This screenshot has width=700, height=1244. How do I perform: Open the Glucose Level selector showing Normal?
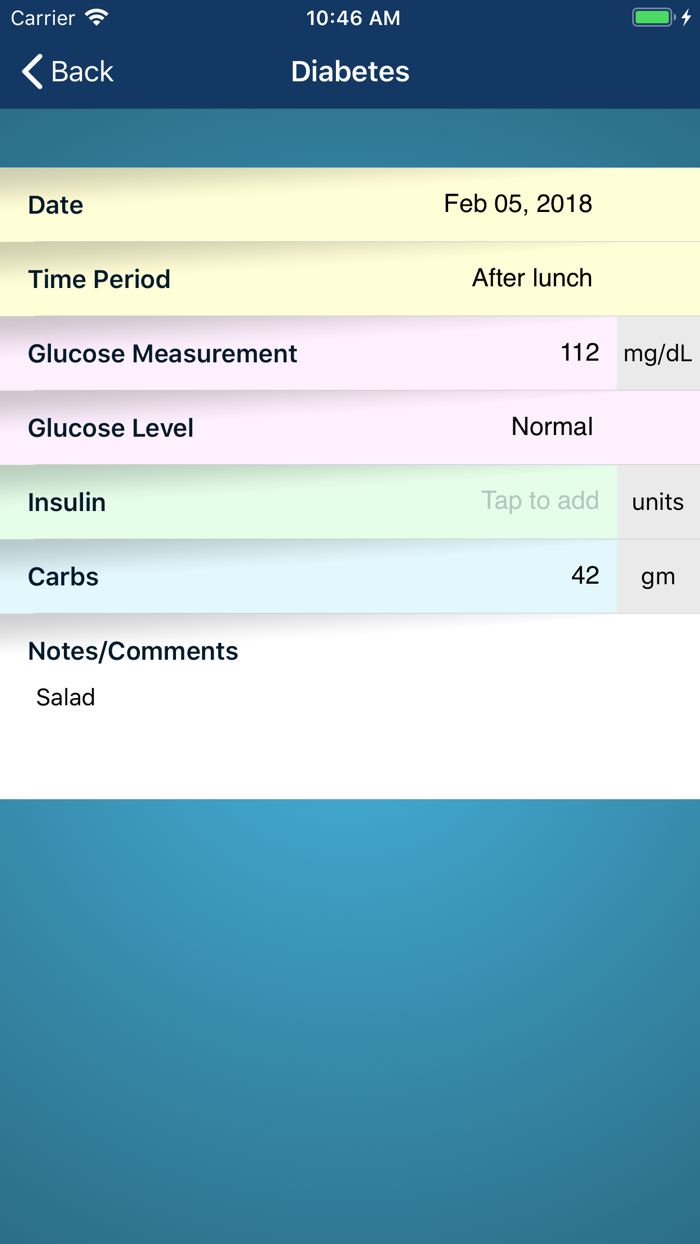[x=552, y=427]
